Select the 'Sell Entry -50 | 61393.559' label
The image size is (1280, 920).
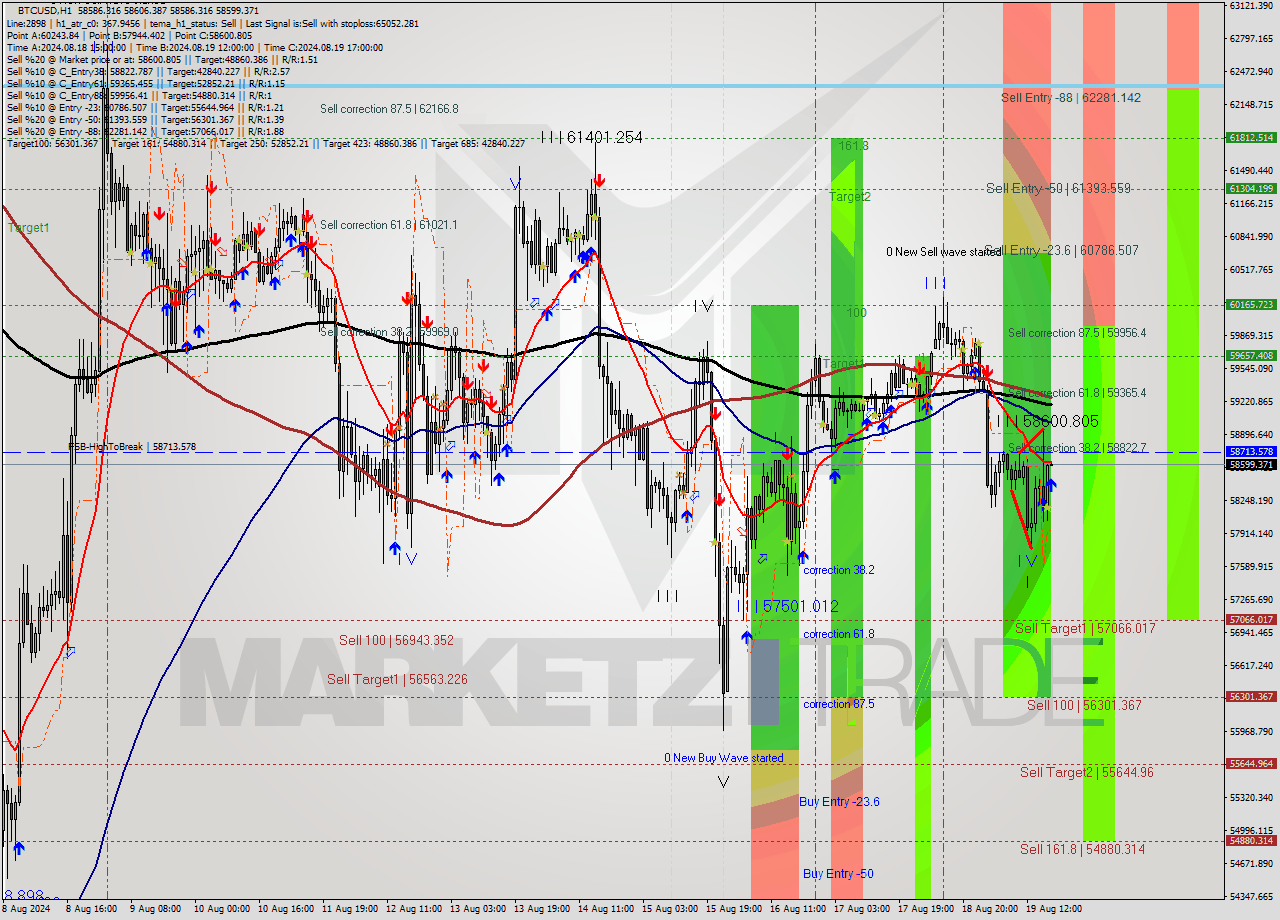tap(1058, 188)
